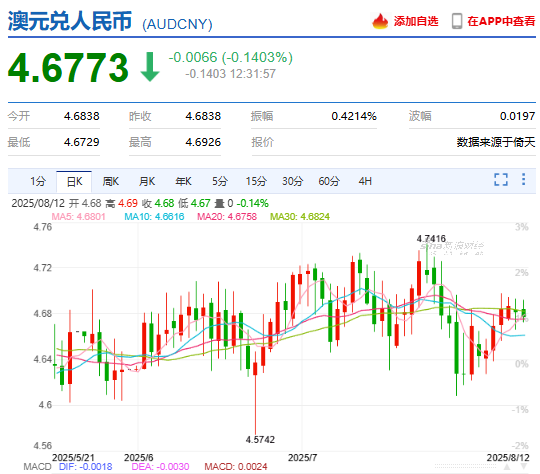Image resolution: width=540 pixels, height=474 pixels.
Task: Select the 日K chart tab
Action: [x=74, y=182]
